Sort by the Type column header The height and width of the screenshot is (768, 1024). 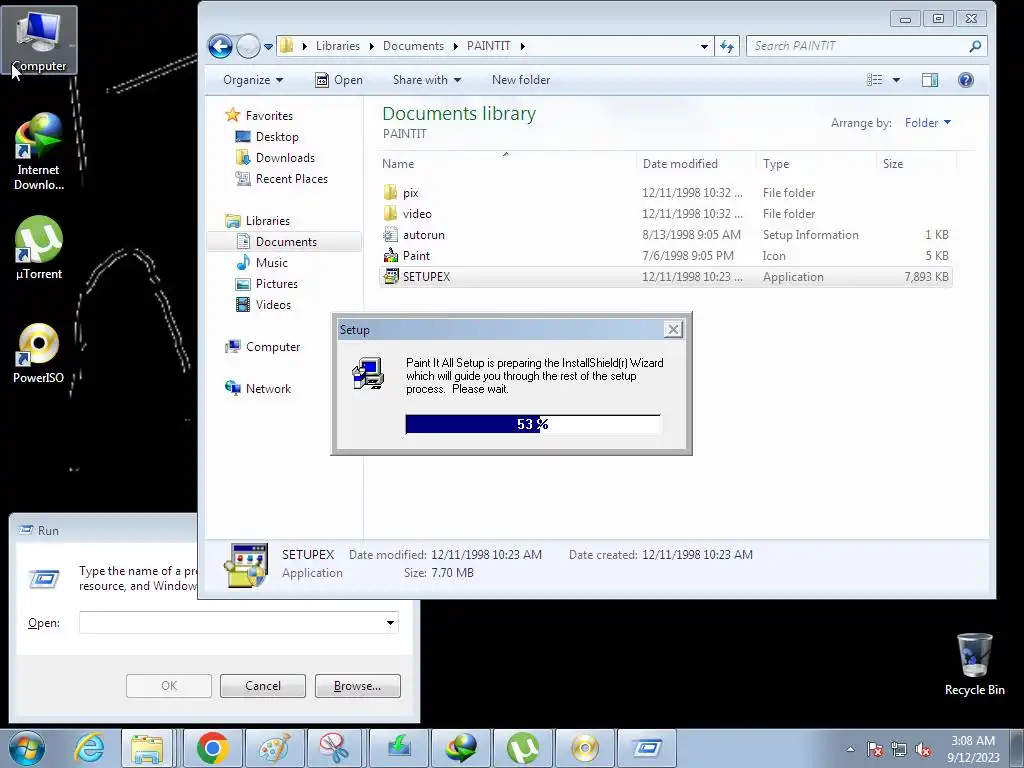[x=816, y=163]
